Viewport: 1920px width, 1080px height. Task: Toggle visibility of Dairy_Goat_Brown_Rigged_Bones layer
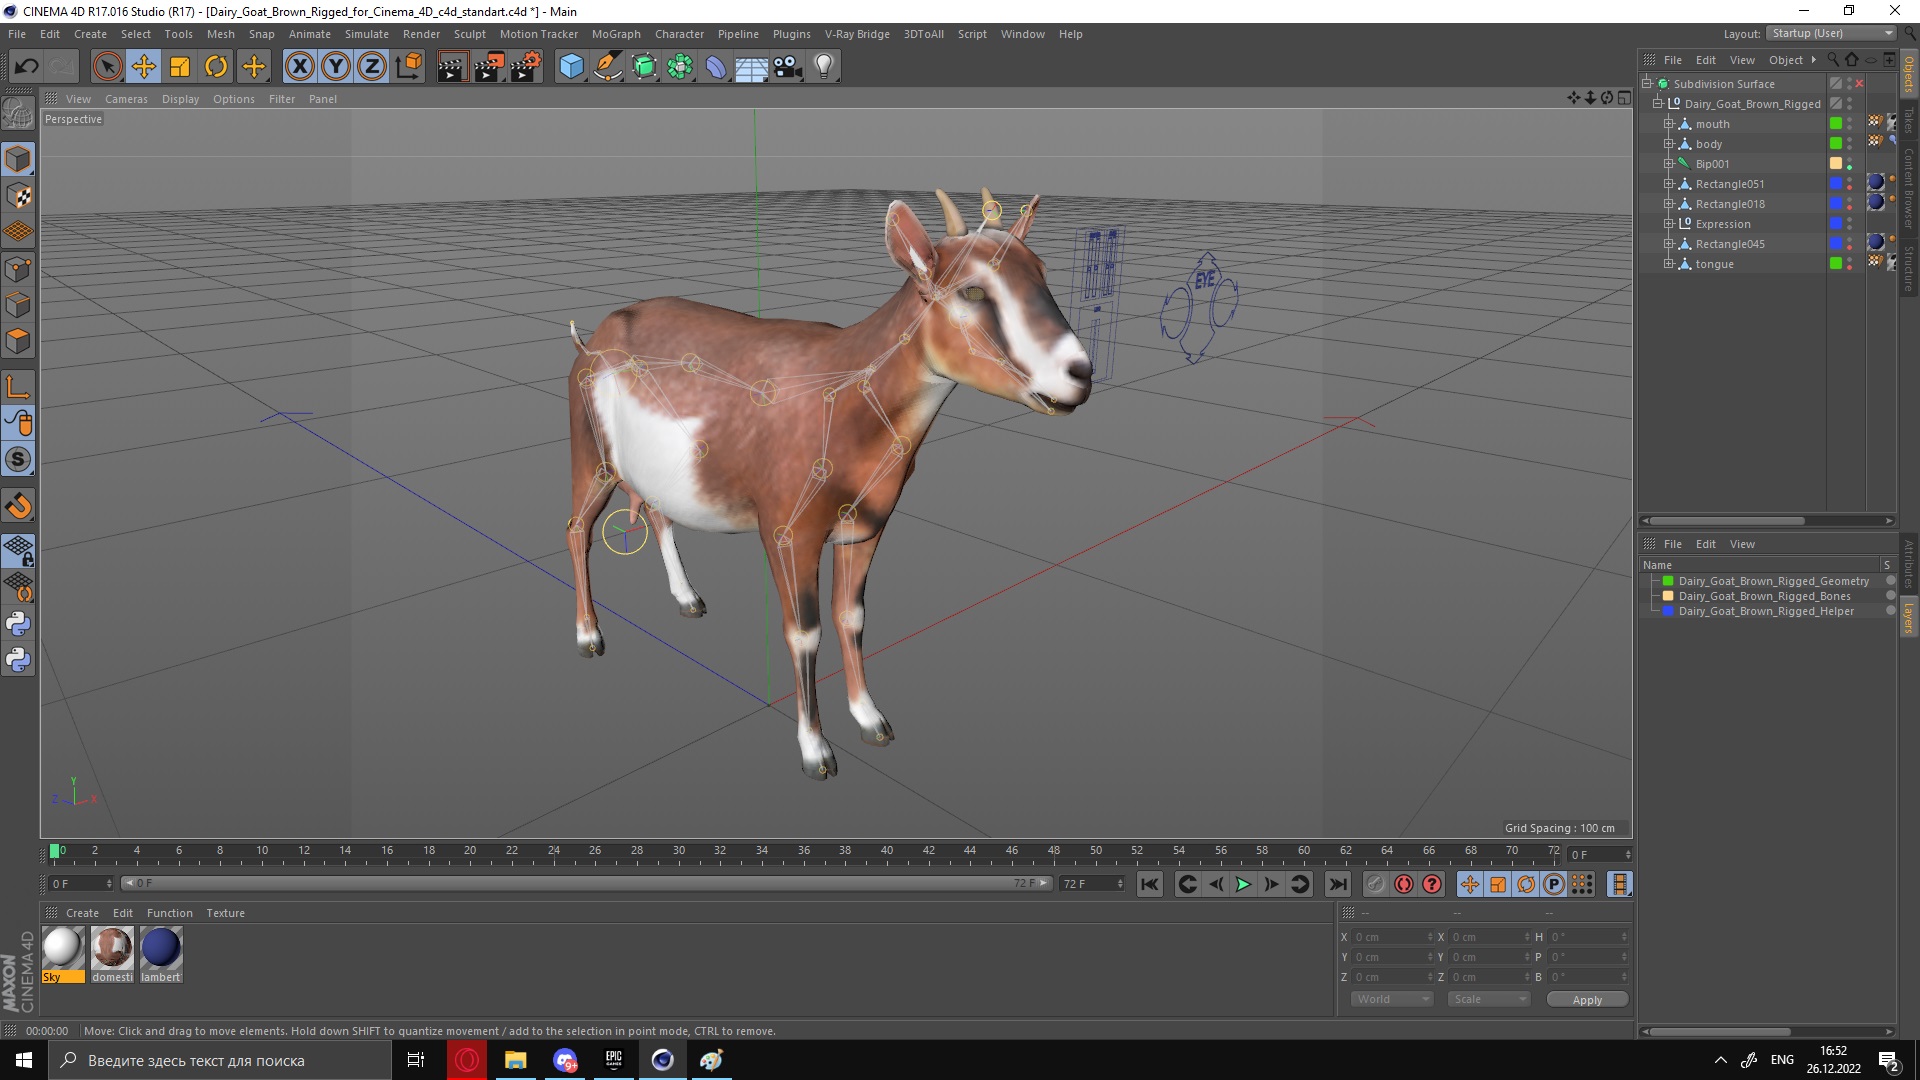[1890, 596]
